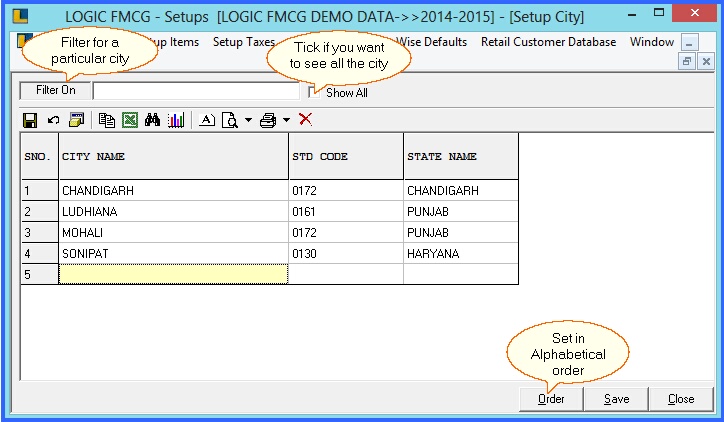Screen dimensions: 724x422
Task: Click the Close button
Action: pyautogui.click(x=681, y=399)
